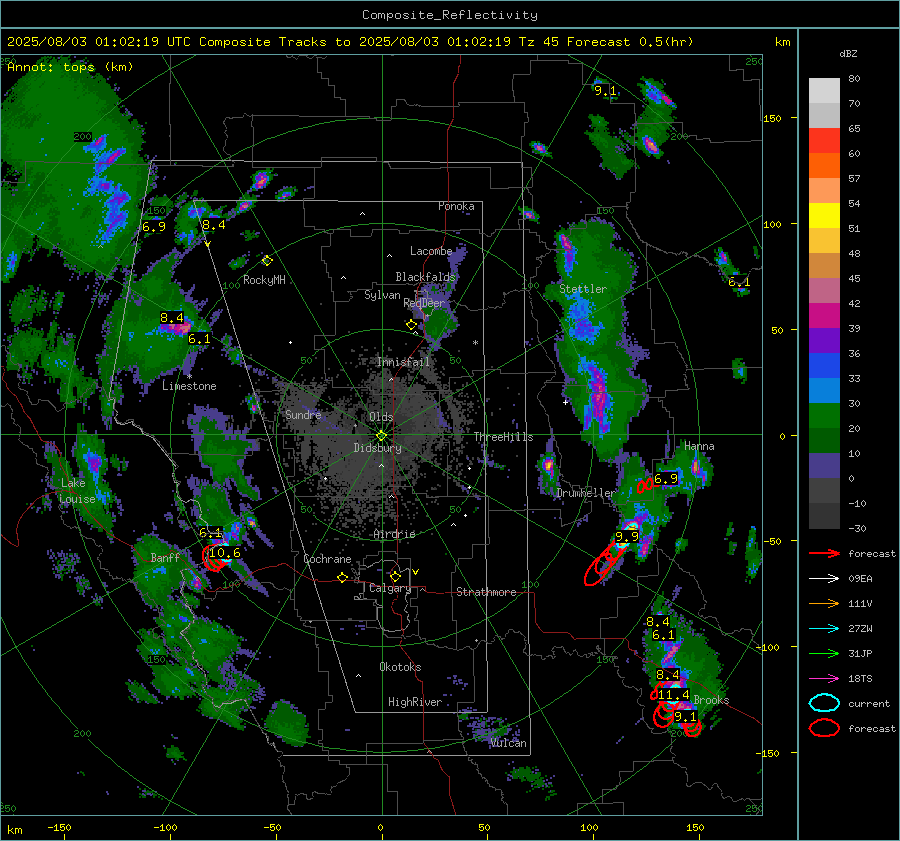Click the orange 111V arrow in legend
The image size is (900, 841).
pos(824,603)
